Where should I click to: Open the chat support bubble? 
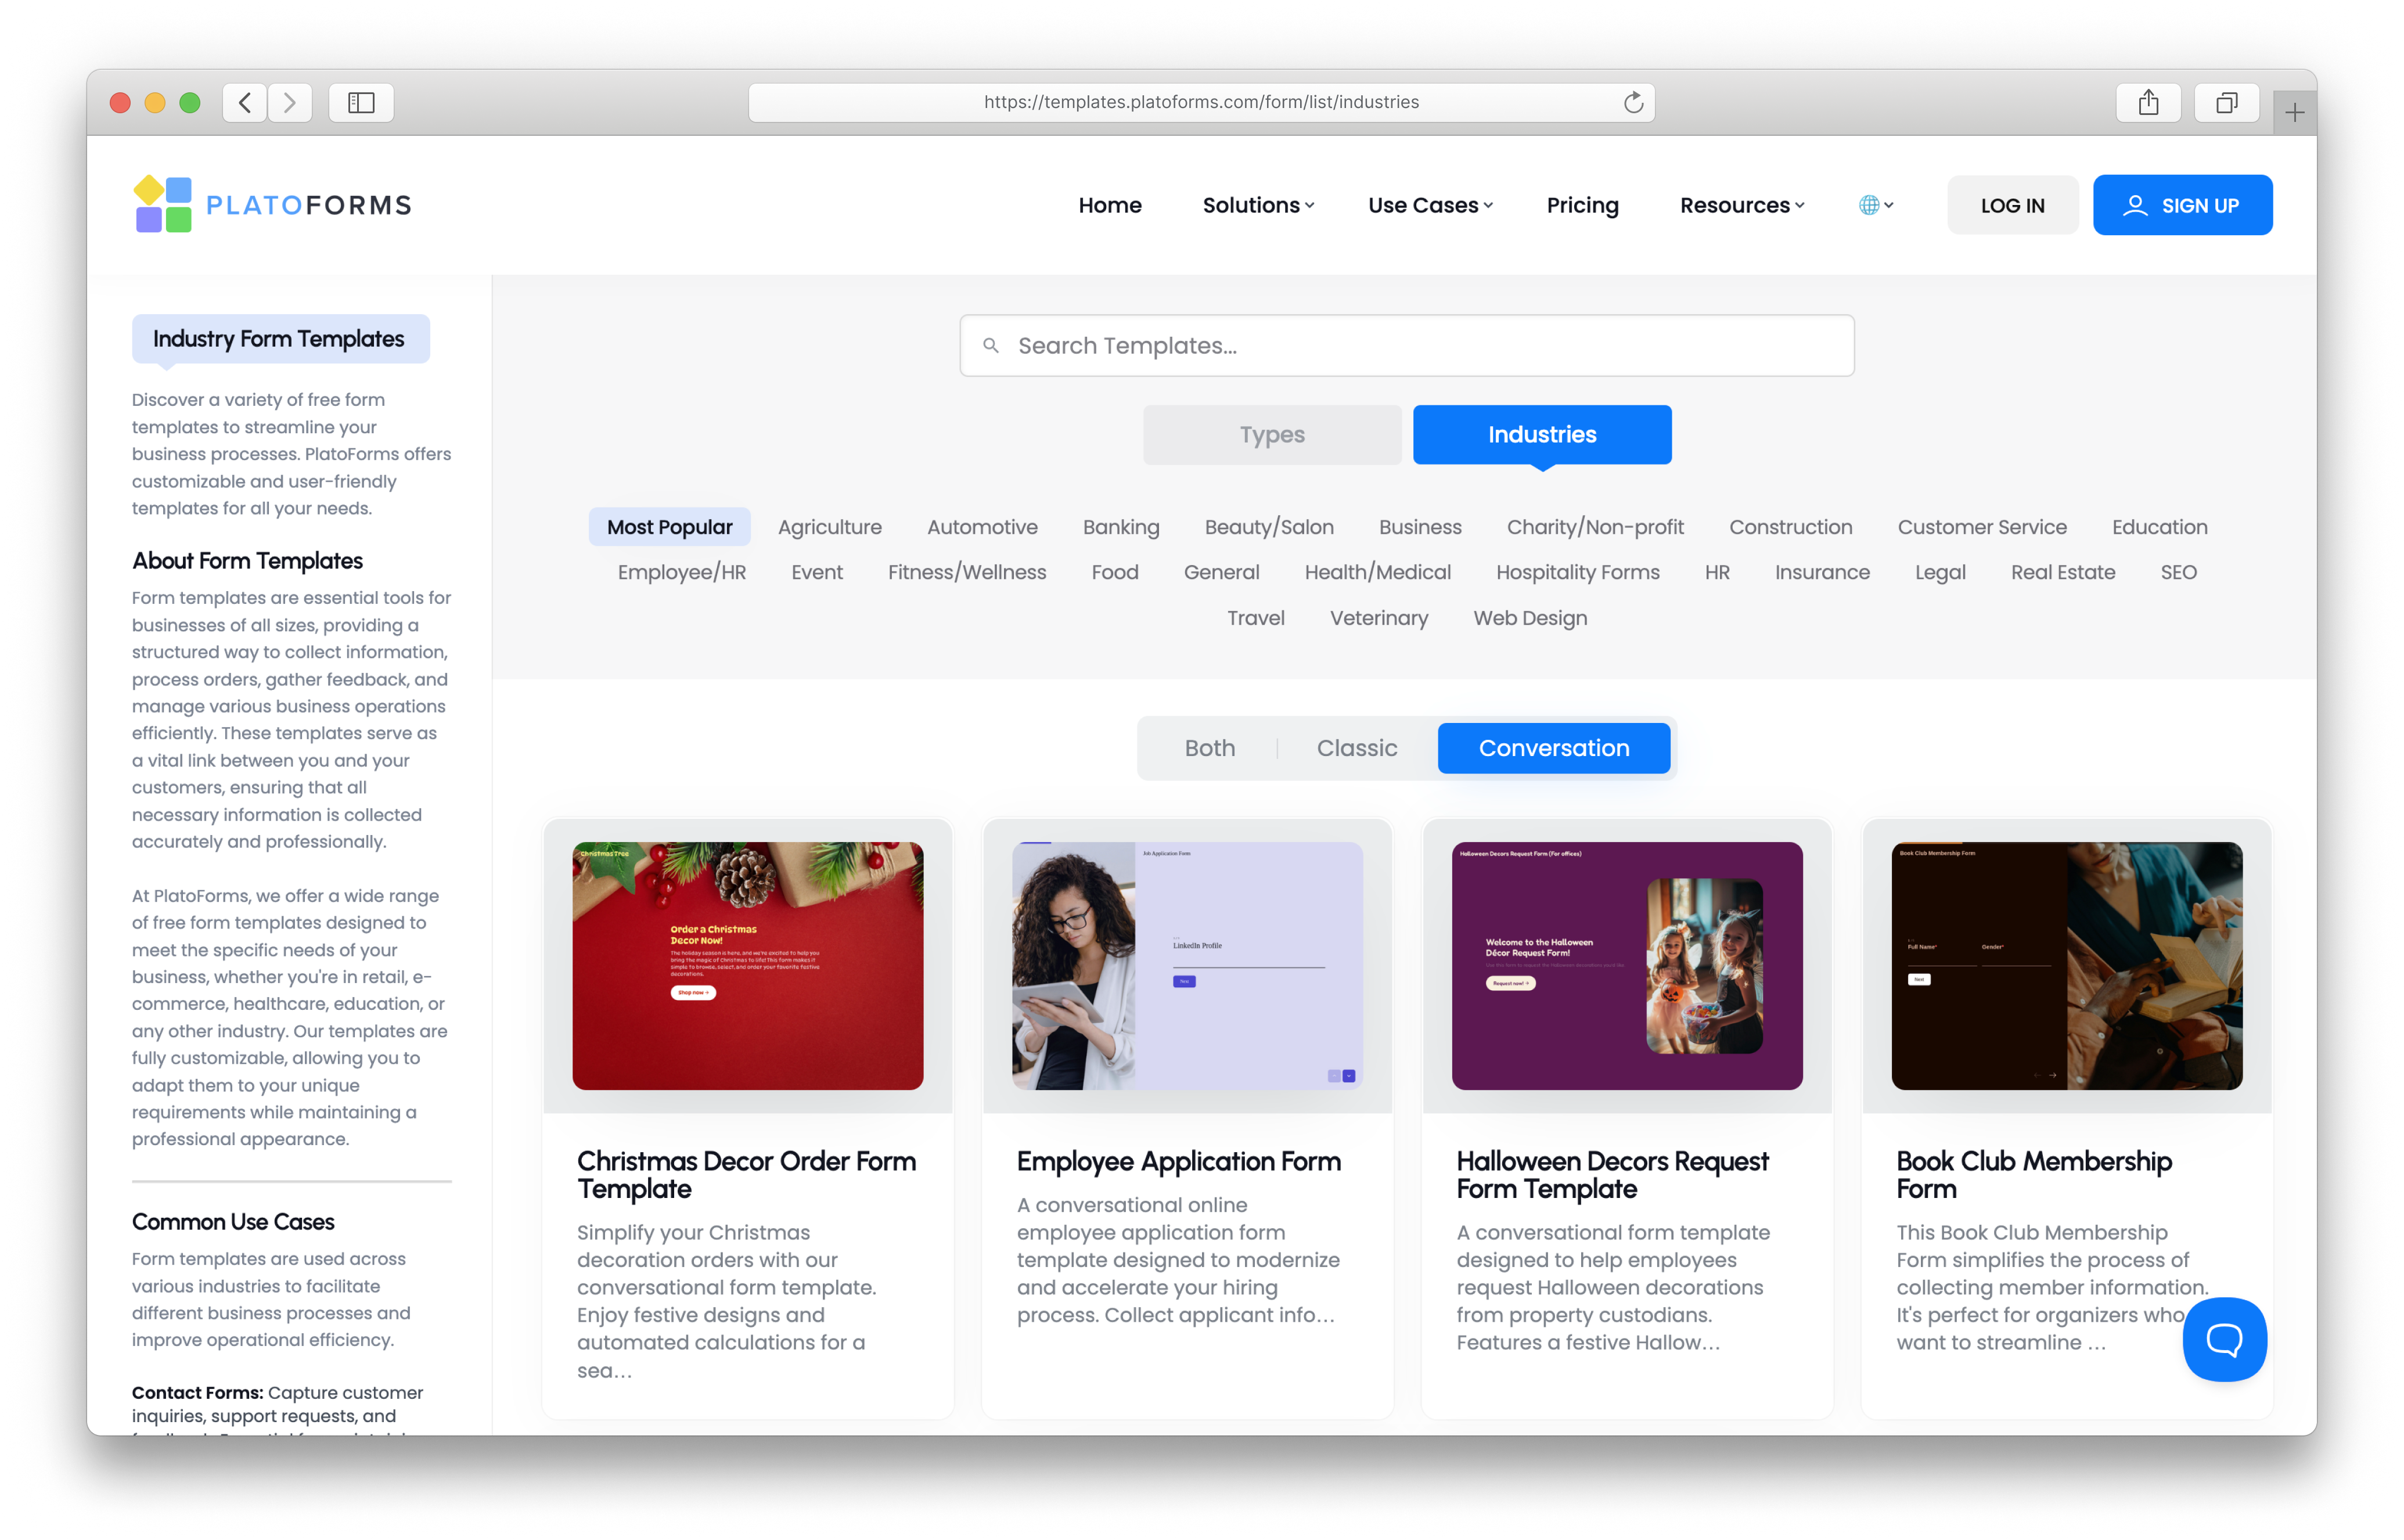tap(2224, 1339)
